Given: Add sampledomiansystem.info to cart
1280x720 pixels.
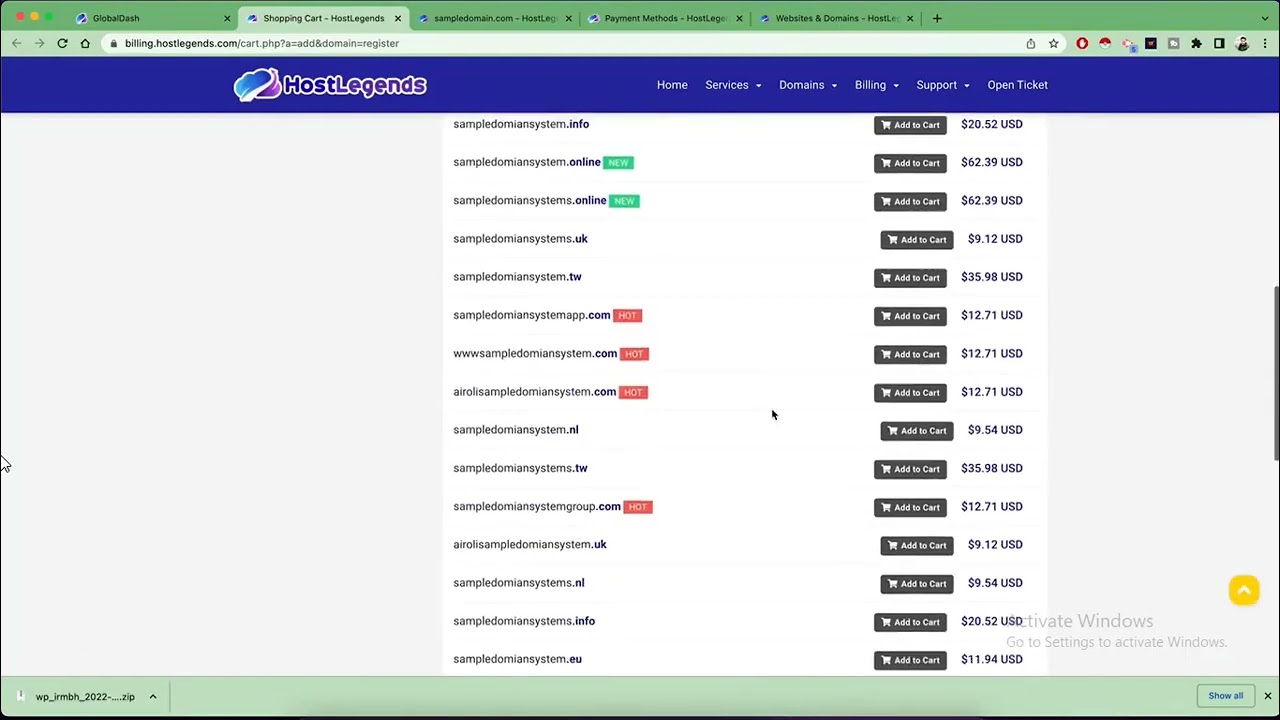Looking at the screenshot, I should pyautogui.click(x=910, y=125).
